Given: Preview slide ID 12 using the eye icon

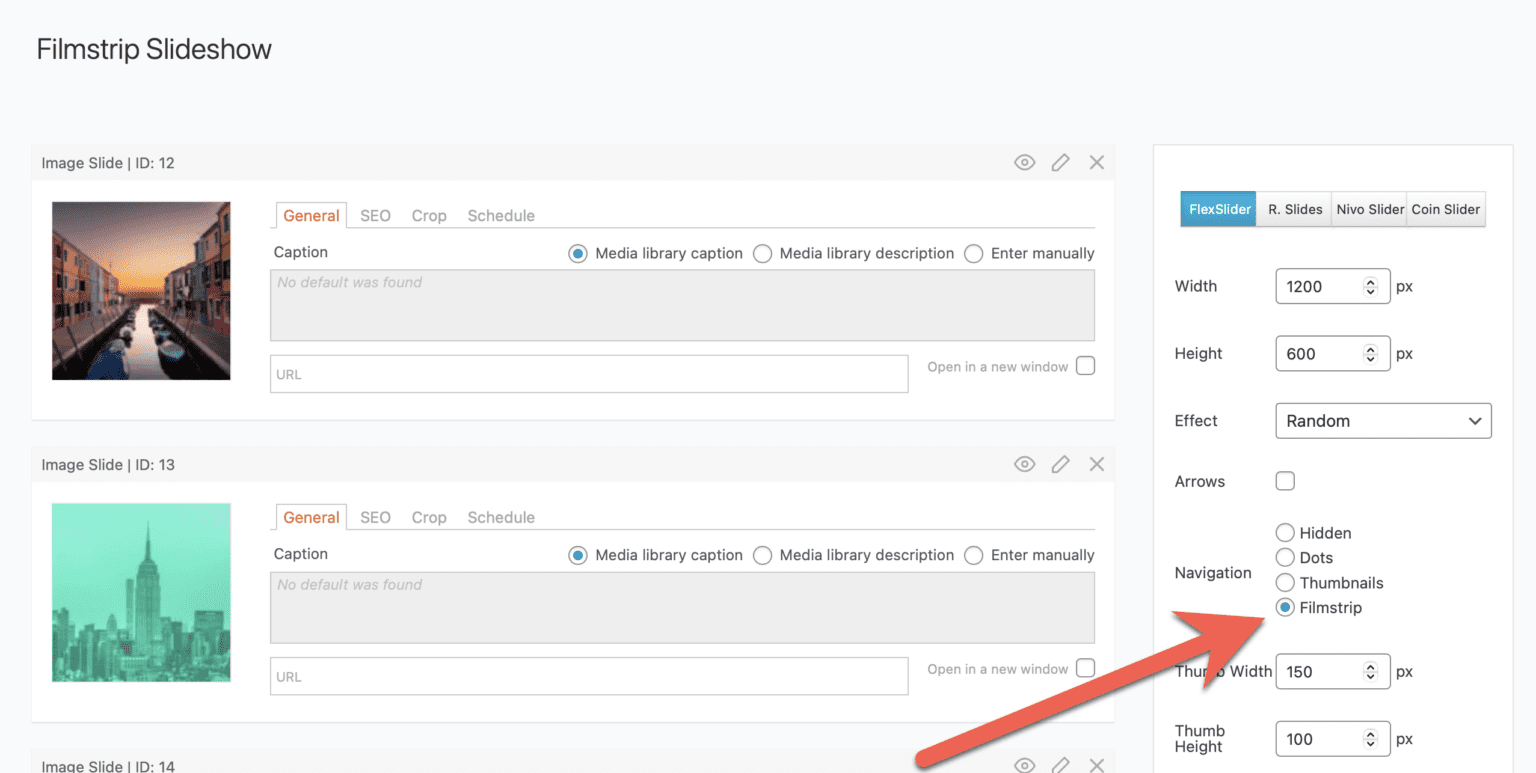Looking at the screenshot, I should (x=1024, y=162).
